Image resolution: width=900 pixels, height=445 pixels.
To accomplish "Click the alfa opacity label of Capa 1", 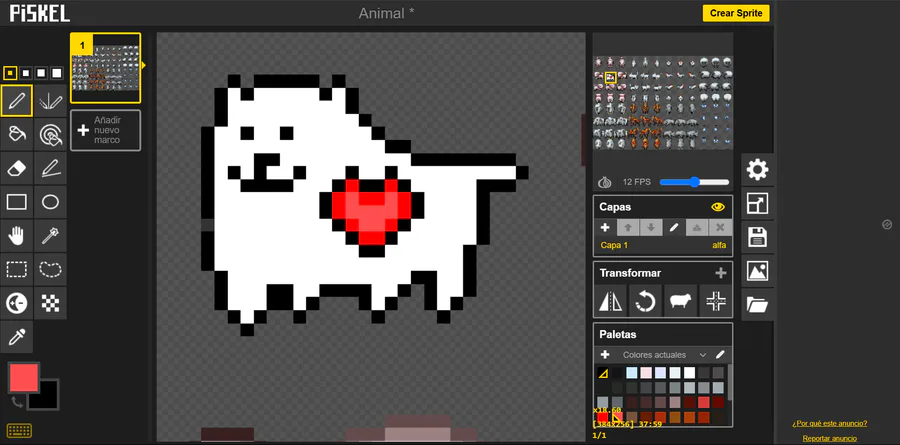I will 719,245.
